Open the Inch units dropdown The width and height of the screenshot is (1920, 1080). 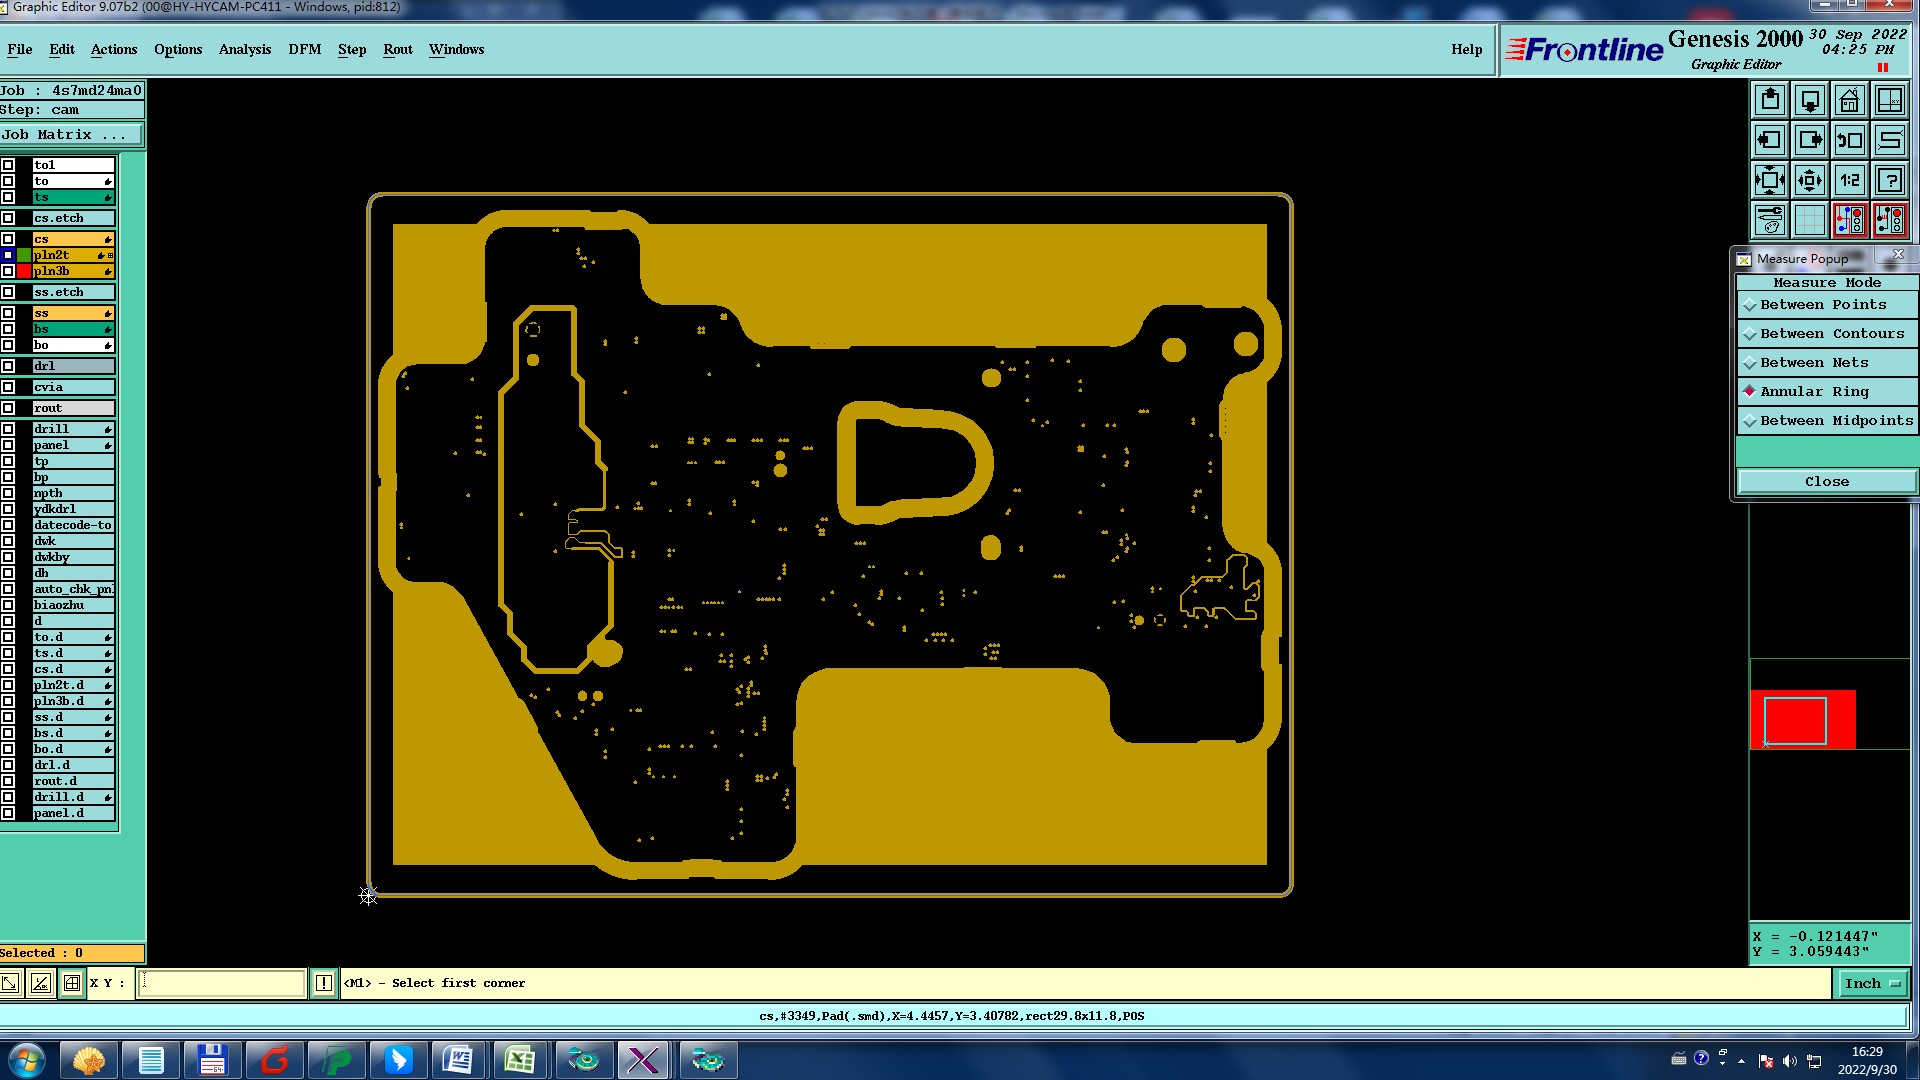coord(1871,984)
